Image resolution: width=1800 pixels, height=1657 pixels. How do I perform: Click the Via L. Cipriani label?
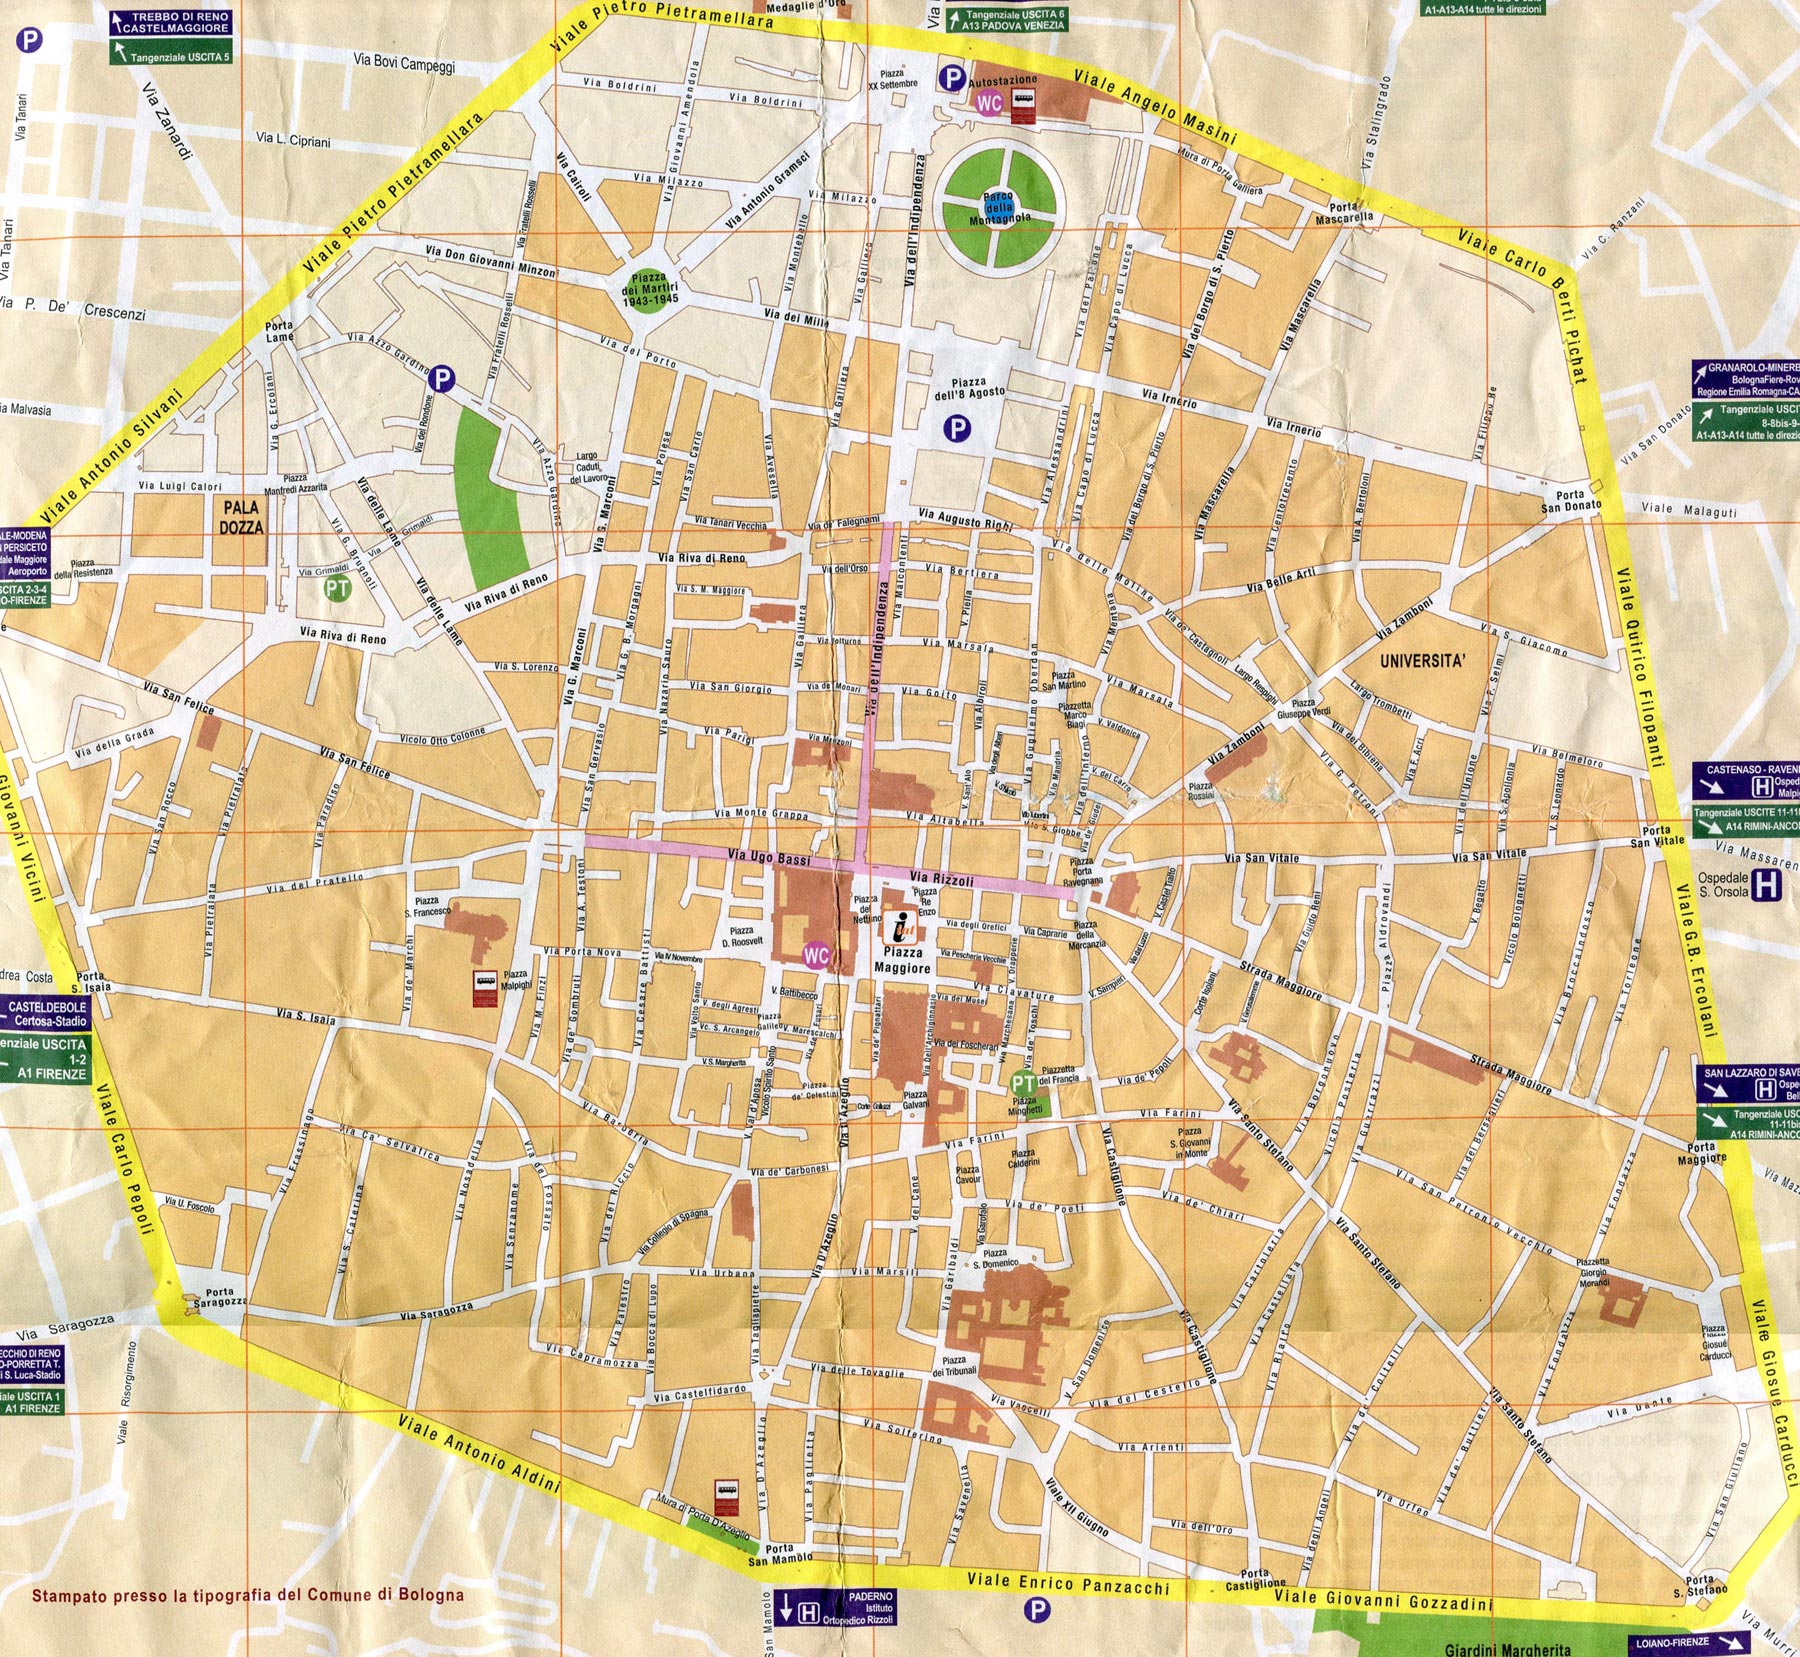coord(293,139)
